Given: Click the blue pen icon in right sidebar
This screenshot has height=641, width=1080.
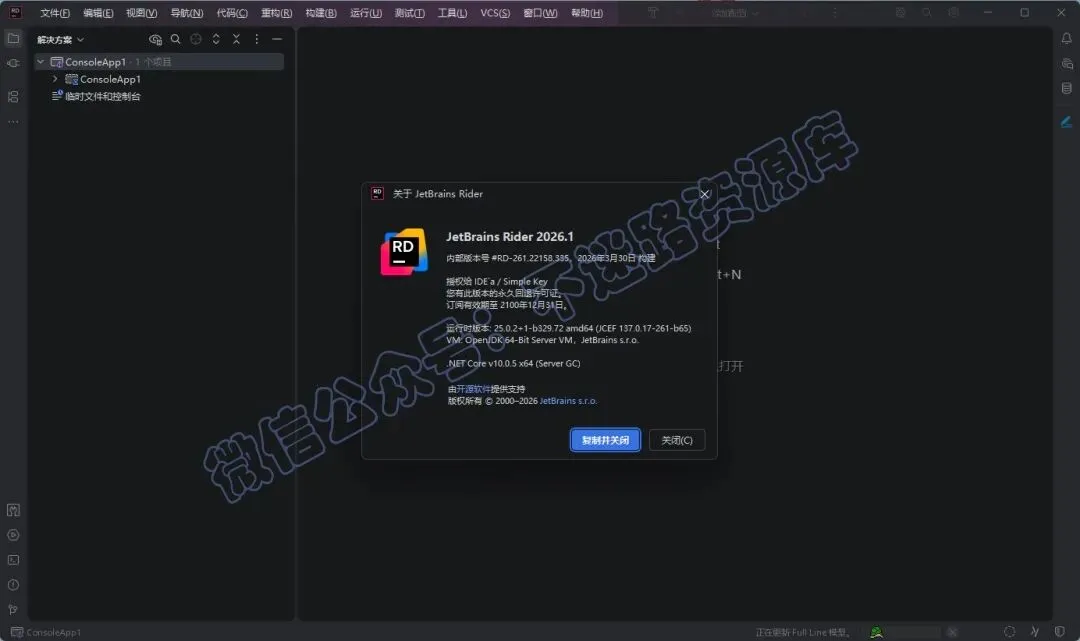Looking at the screenshot, I should 1066,122.
